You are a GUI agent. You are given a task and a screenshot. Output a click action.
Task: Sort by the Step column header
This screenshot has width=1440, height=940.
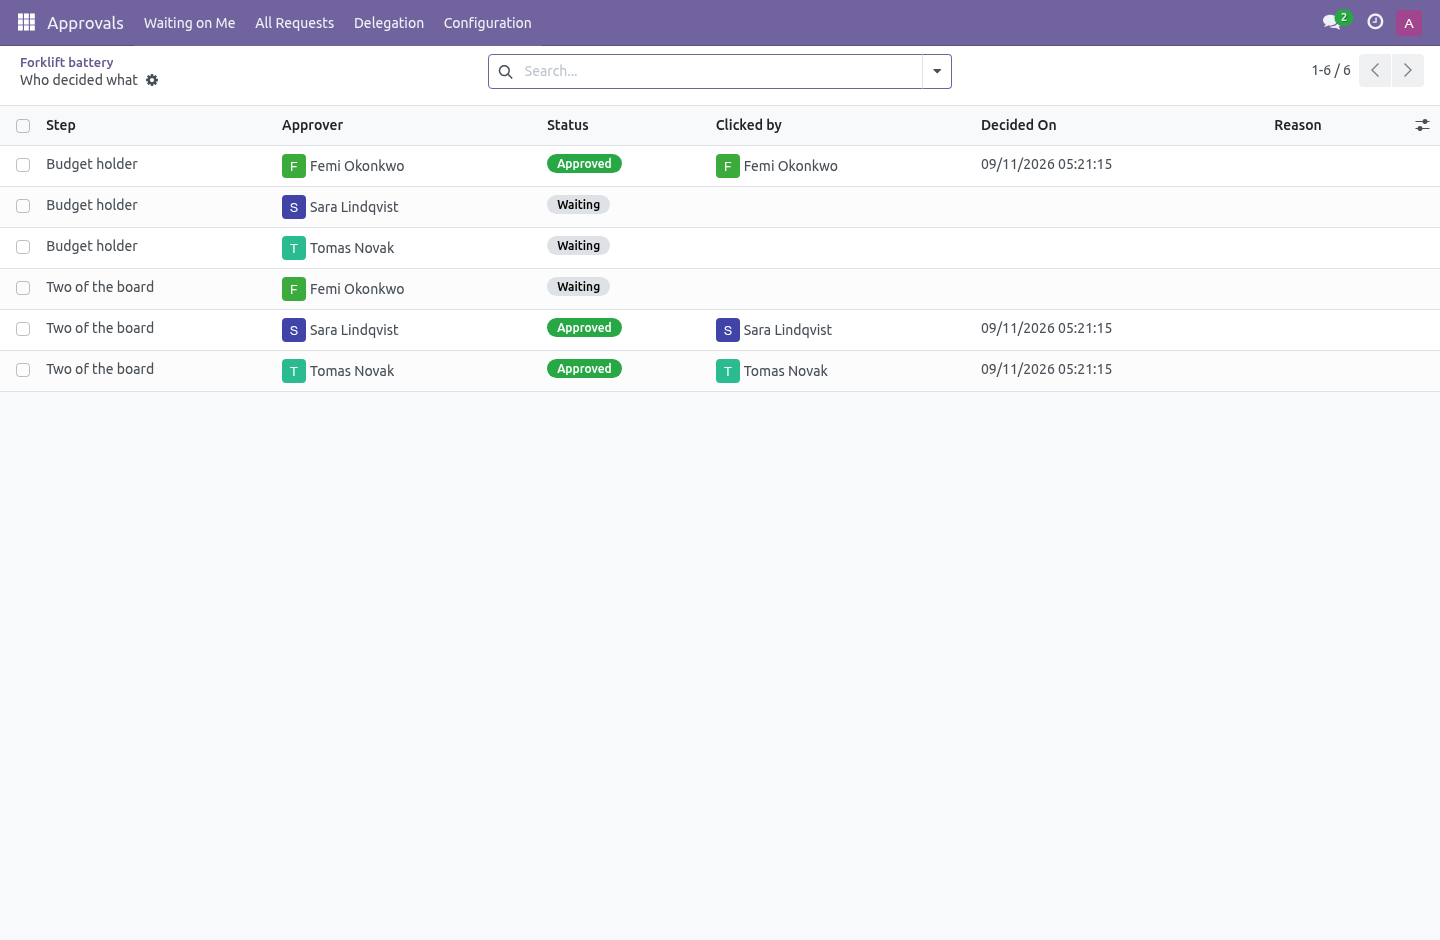(x=61, y=125)
